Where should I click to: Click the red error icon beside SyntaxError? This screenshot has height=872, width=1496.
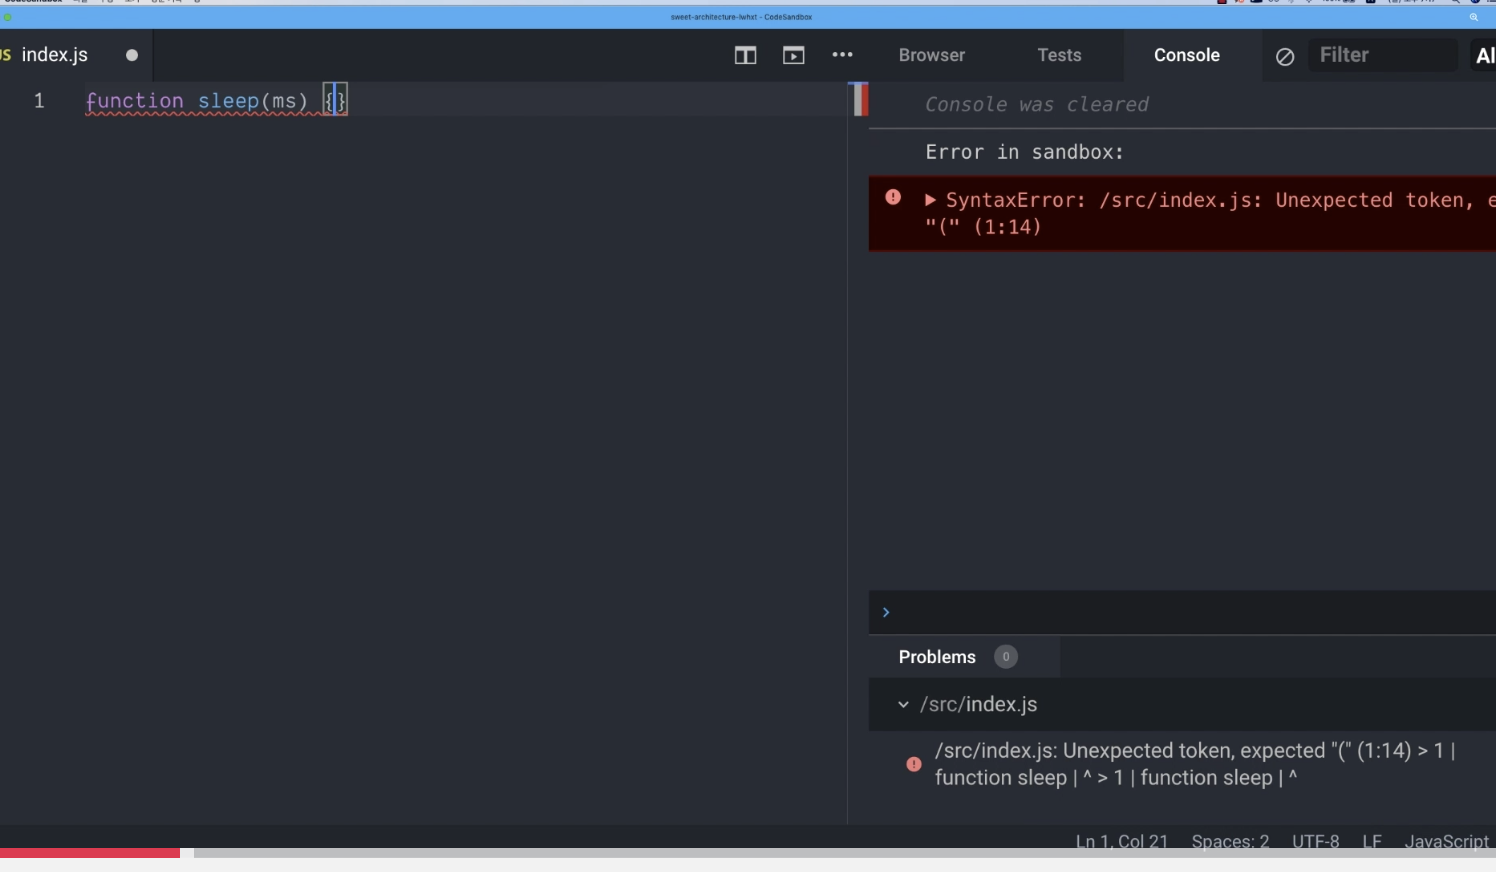click(x=893, y=198)
